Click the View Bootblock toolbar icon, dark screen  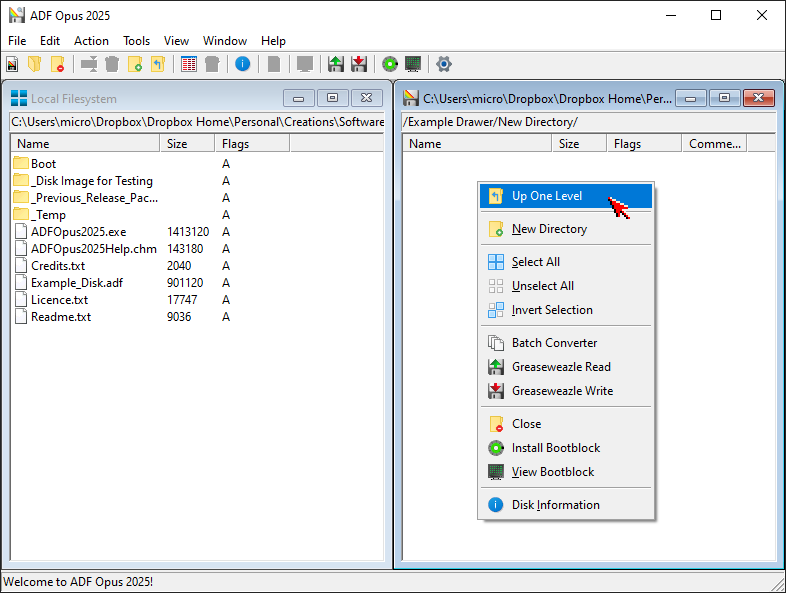pyautogui.click(x=413, y=64)
